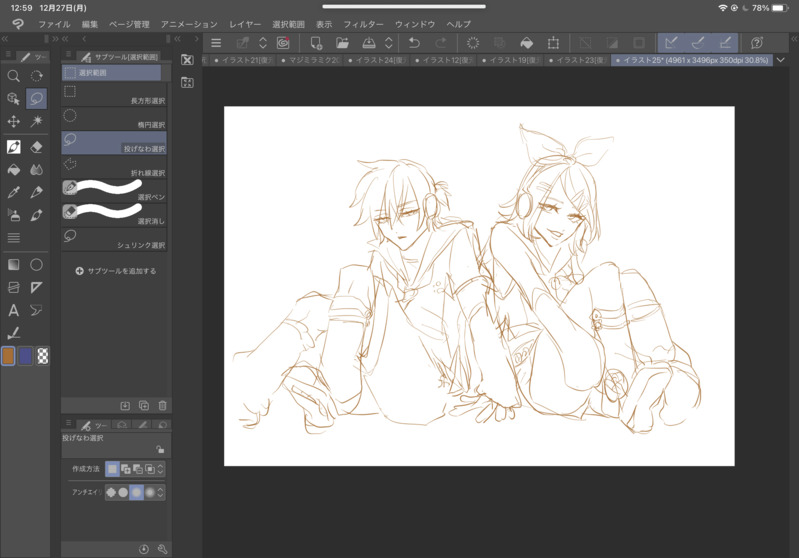Viewport: 799px width, 558px height.
Task: Collapse right palette dock with chevrons
Action: (x=794, y=39)
